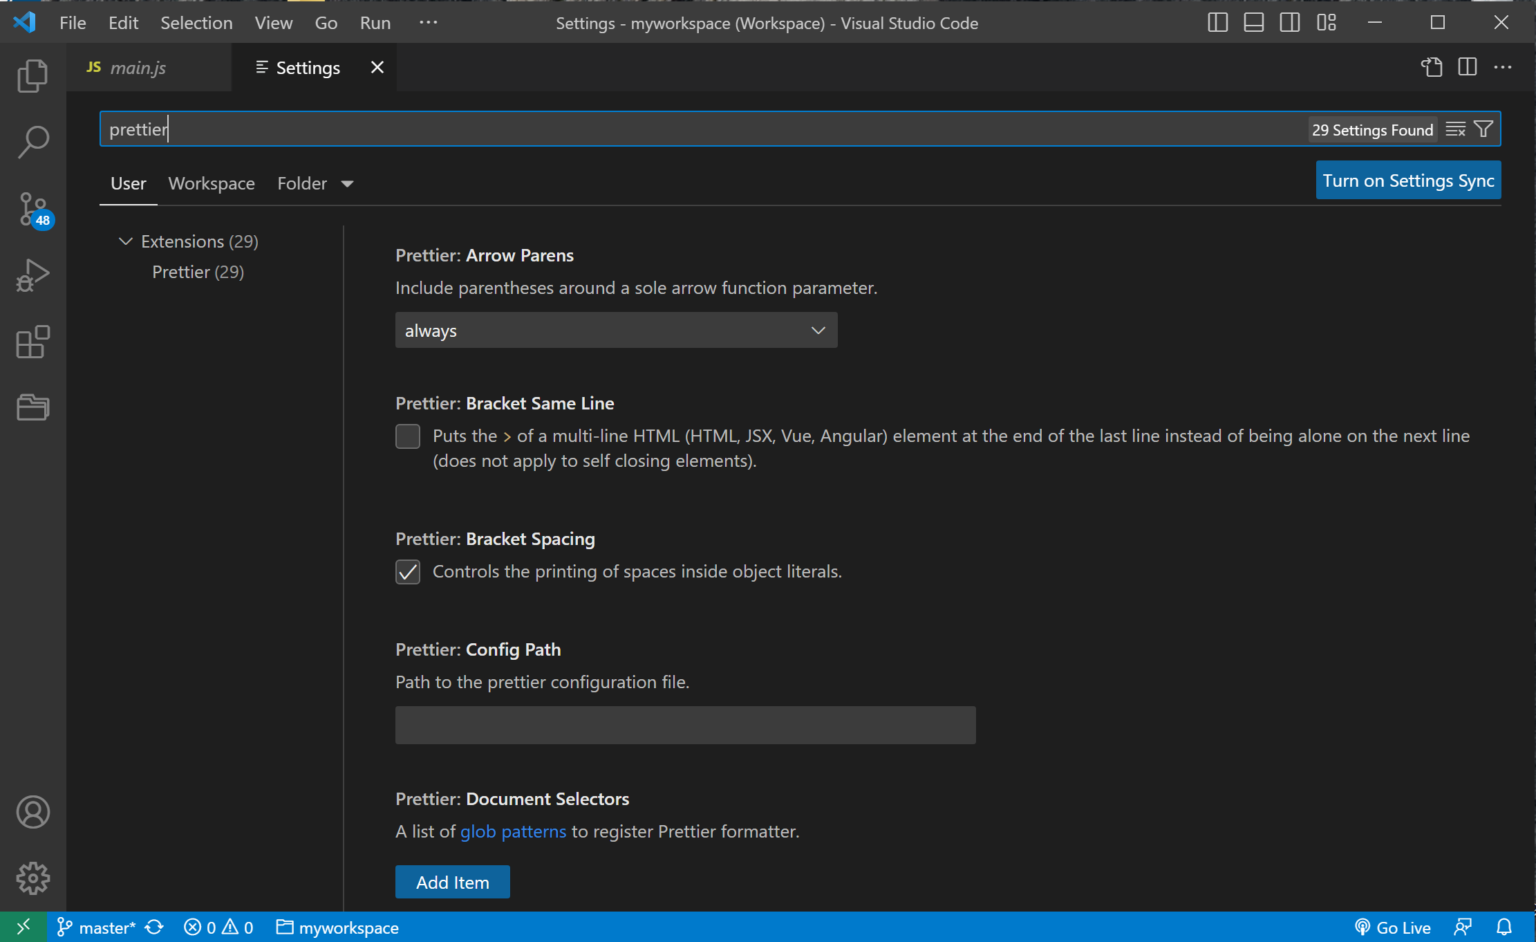The image size is (1536, 942).
Task: Disable Prettier Bracket Spacing
Action: coord(407,571)
